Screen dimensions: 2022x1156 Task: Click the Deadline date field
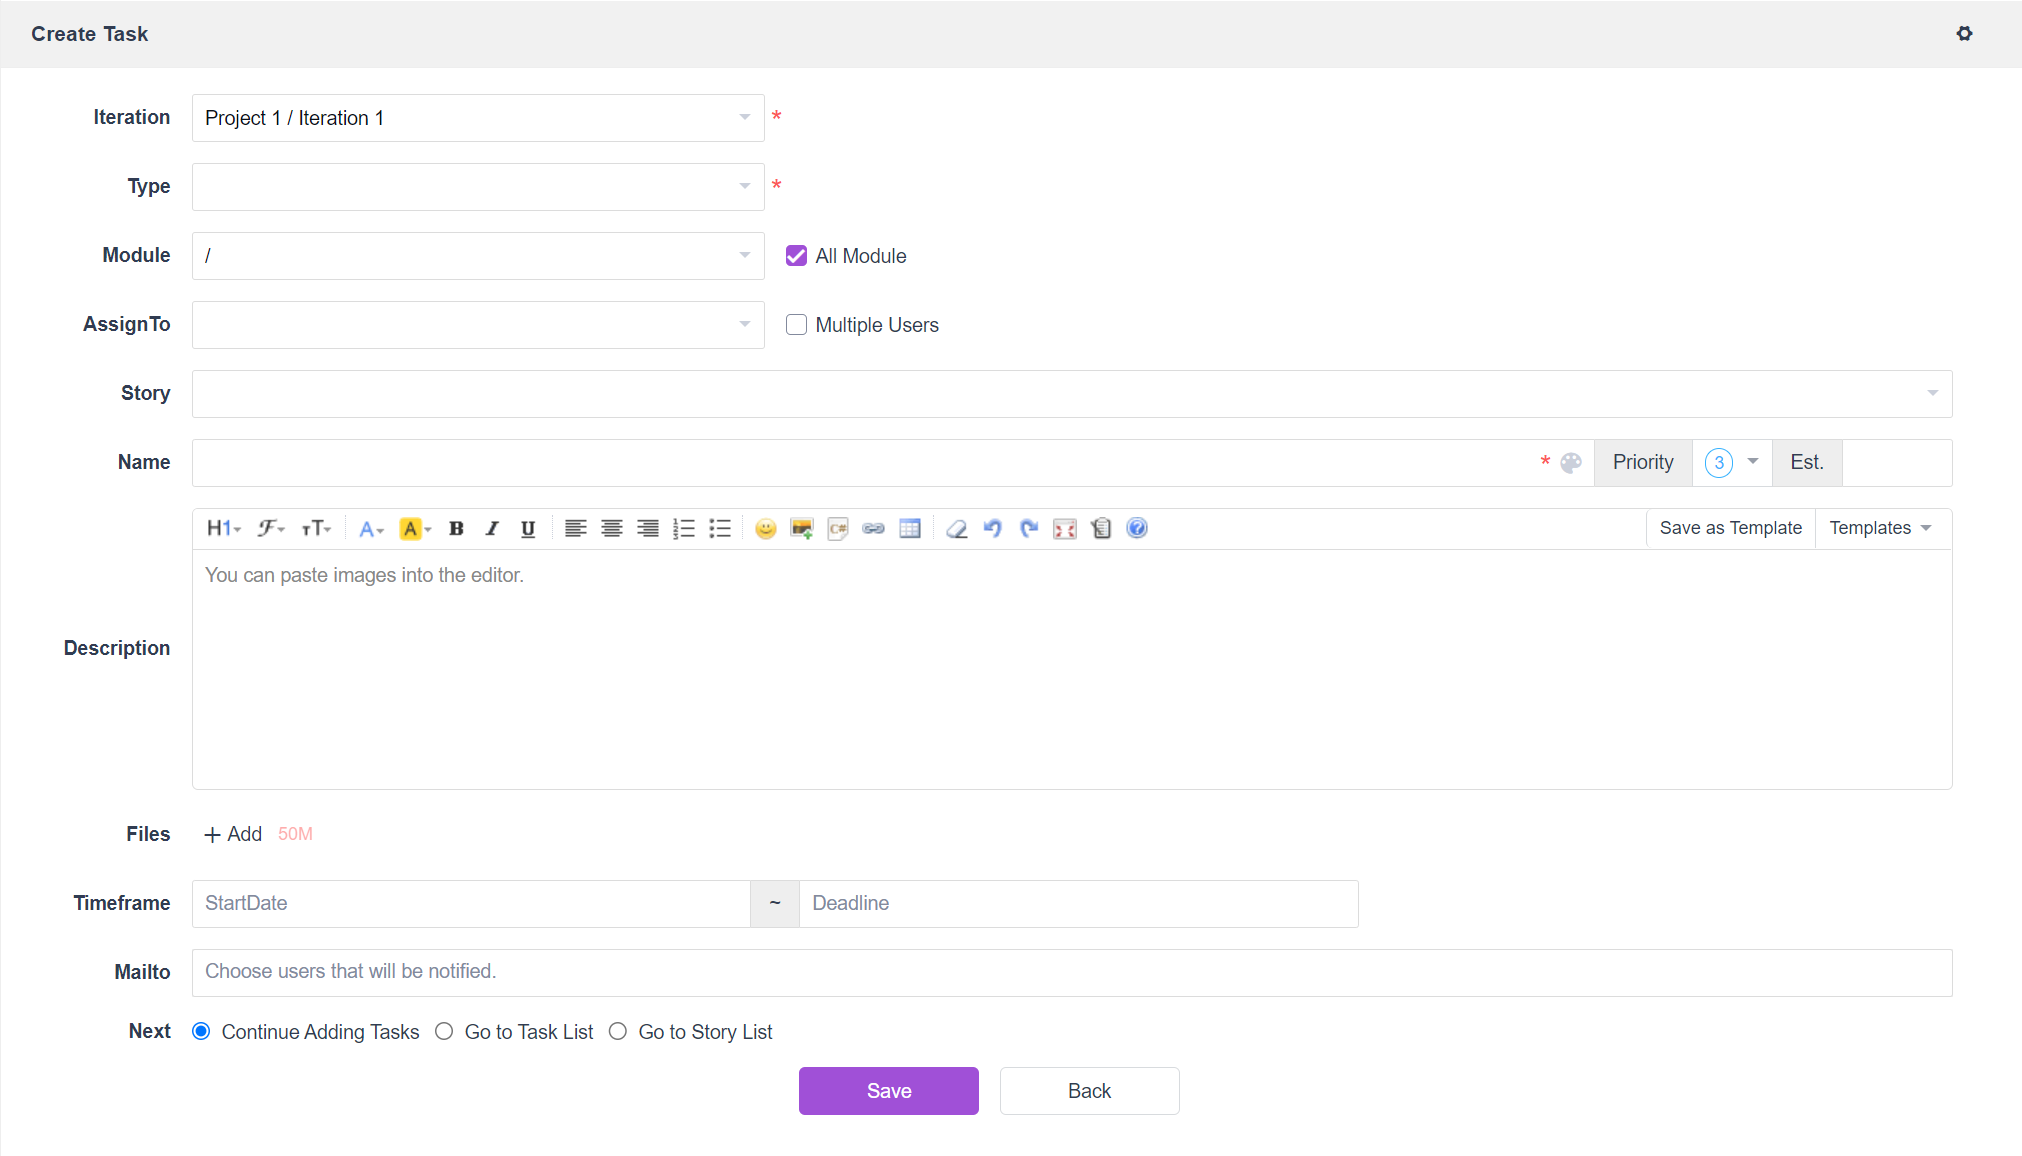[x=1078, y=904]
